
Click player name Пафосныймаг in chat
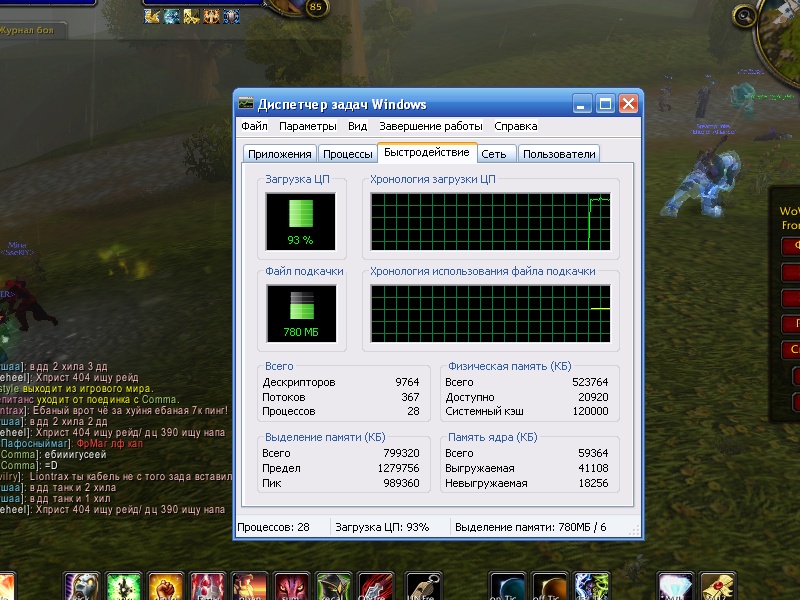point(35,443)
